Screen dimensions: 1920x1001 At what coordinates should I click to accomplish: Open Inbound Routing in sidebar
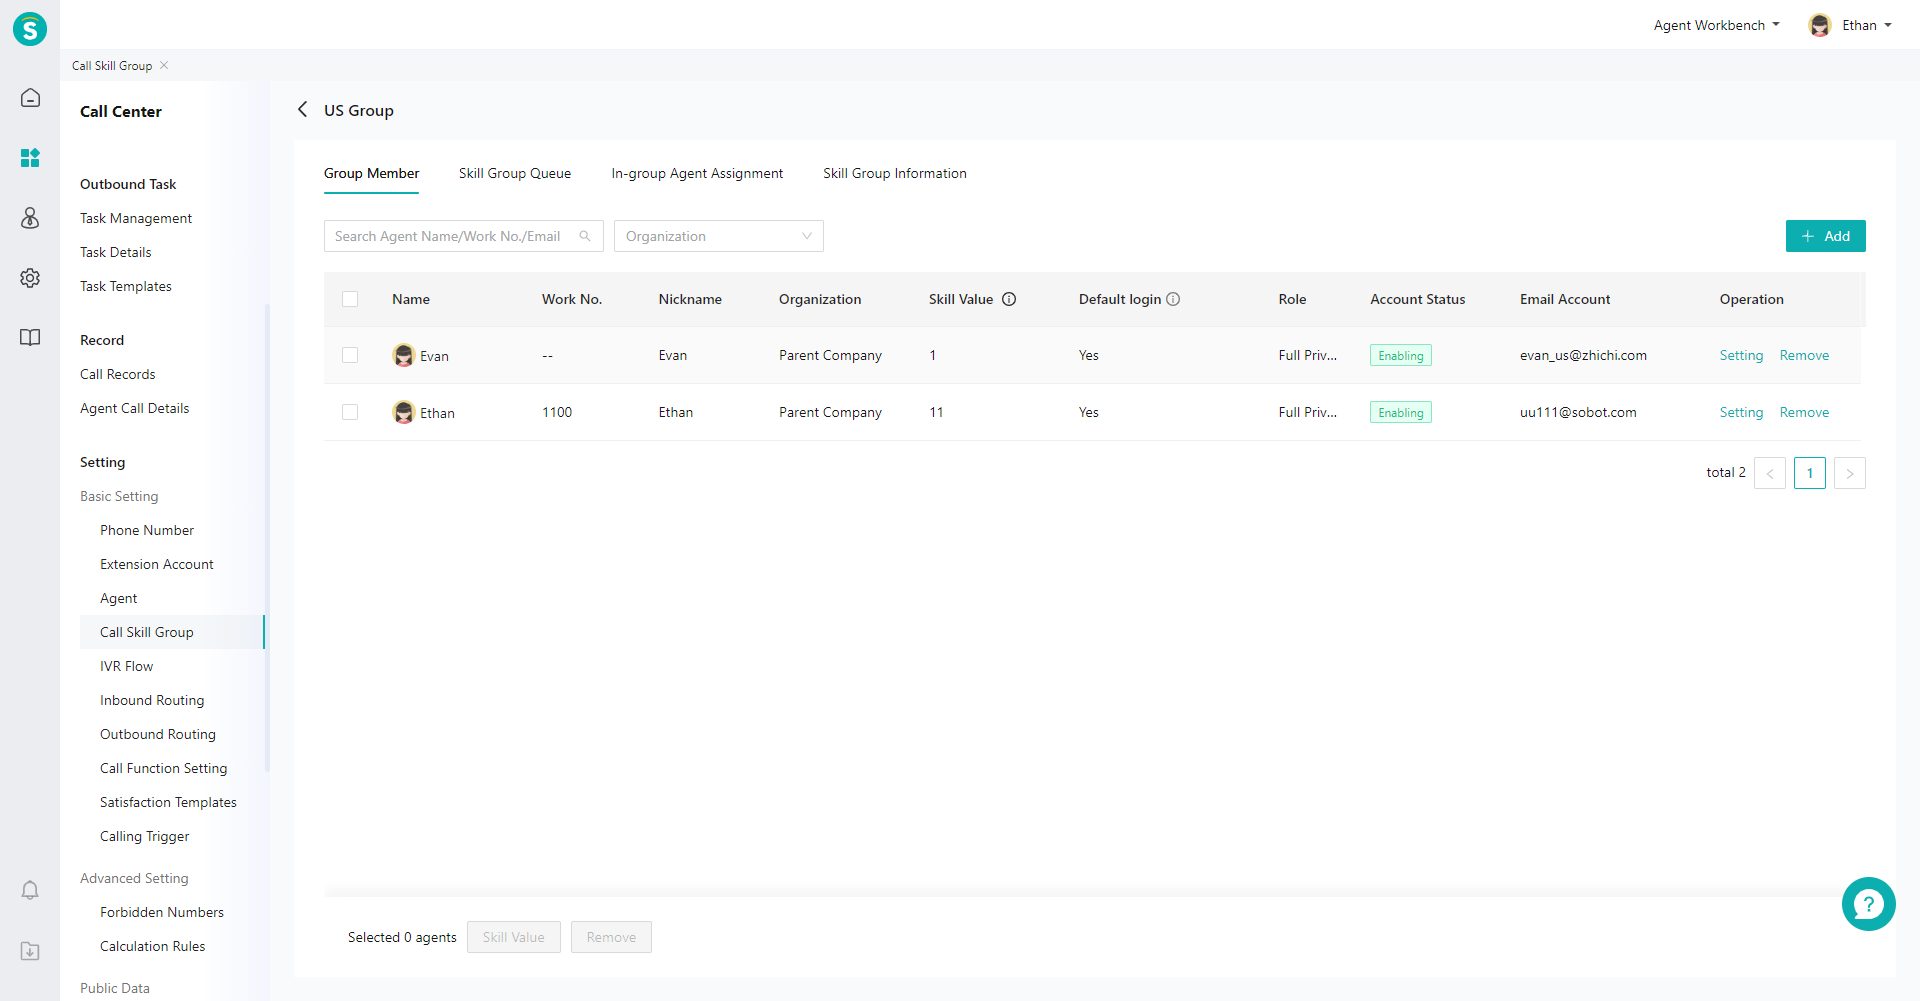(152, 700)
